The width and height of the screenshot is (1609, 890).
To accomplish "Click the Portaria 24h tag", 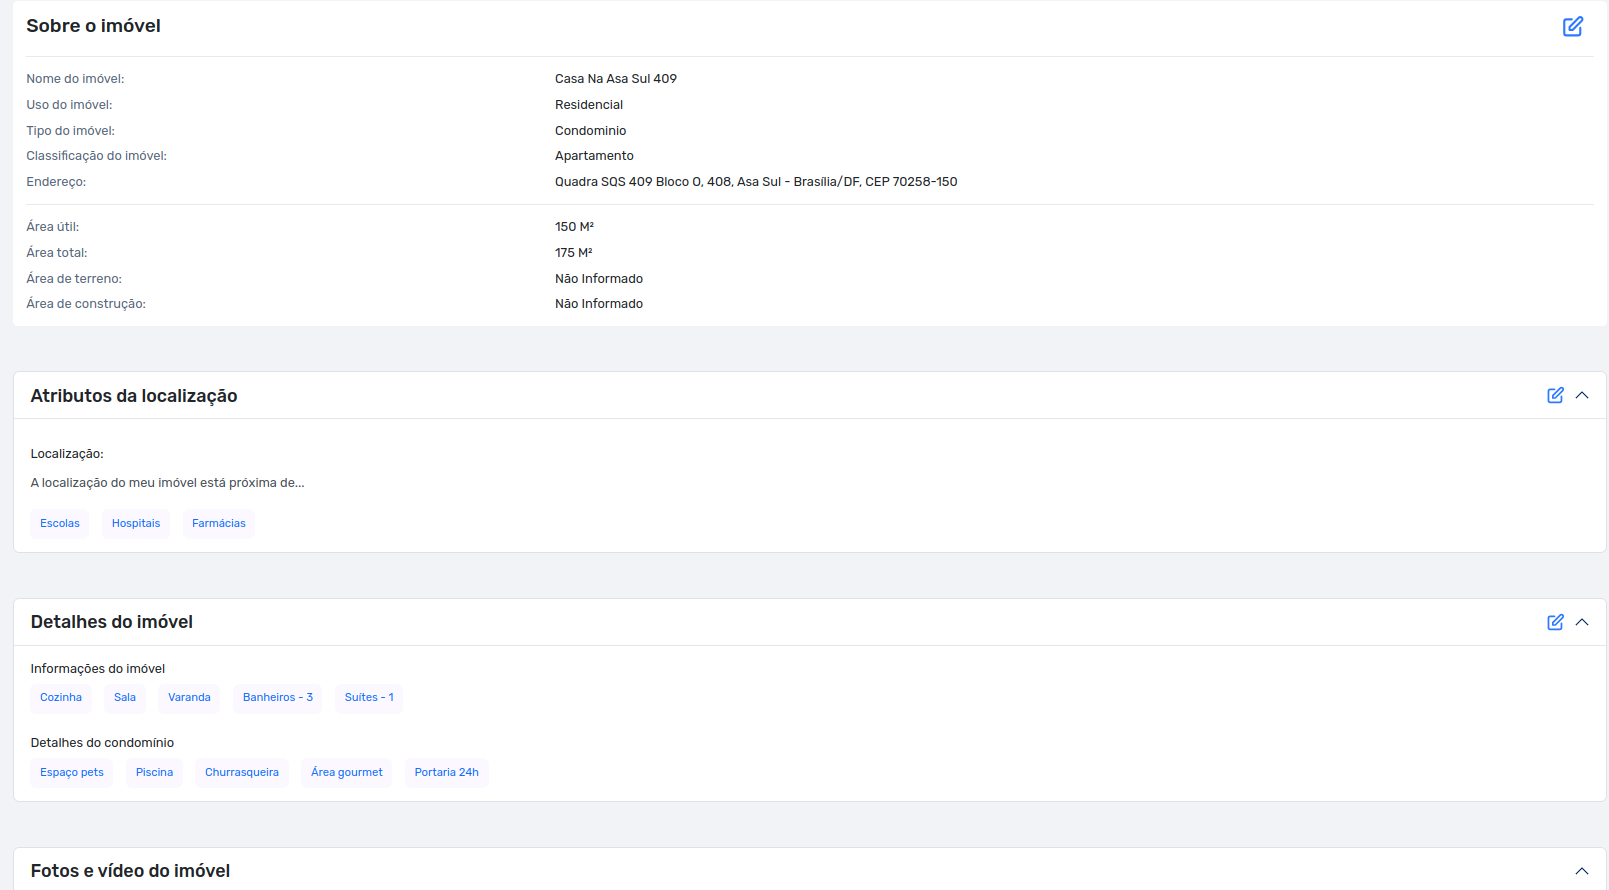I will (x=447, y=773).
